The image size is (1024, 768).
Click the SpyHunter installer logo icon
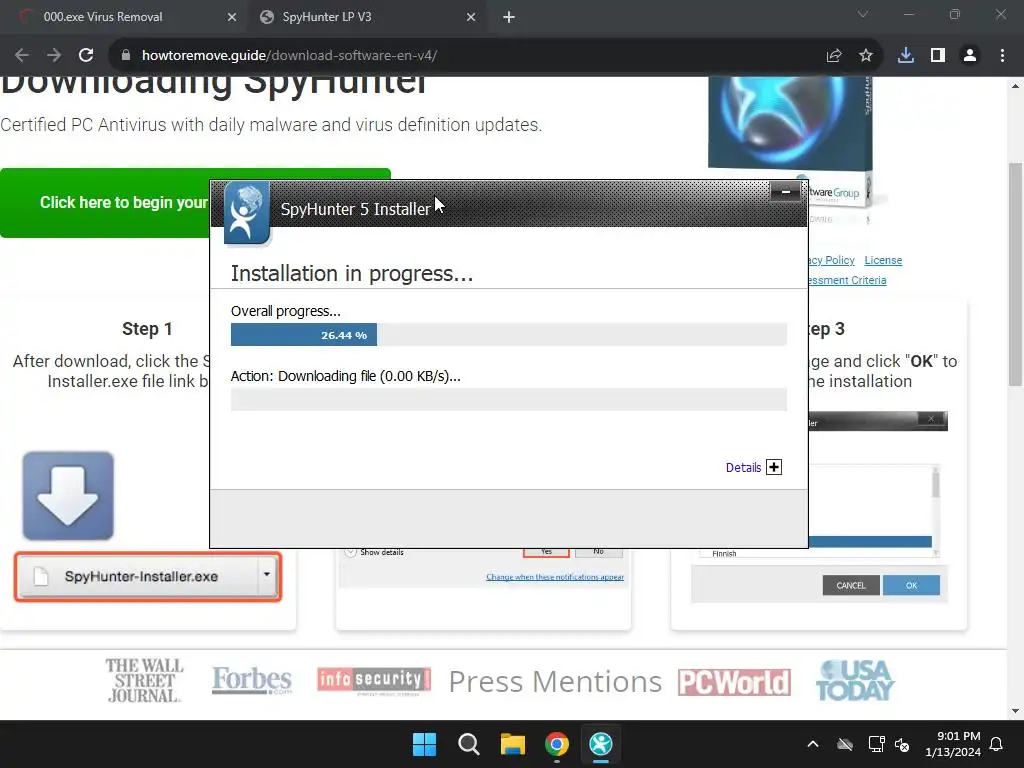tap(247, 213)
